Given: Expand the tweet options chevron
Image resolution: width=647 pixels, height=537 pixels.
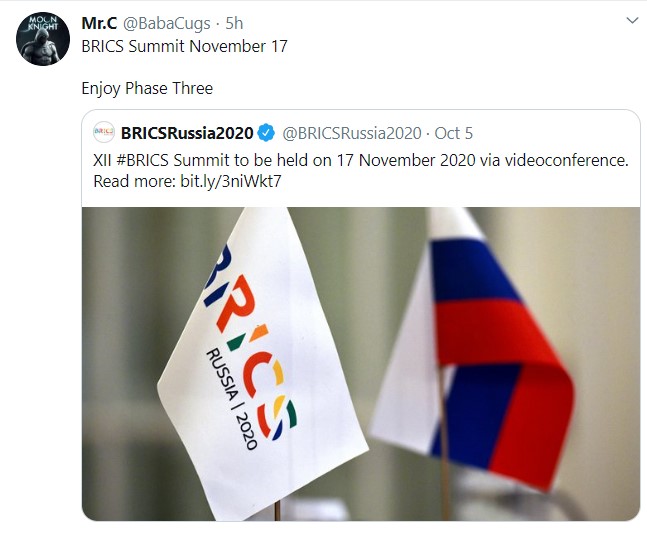Looking at the screenshot, I should [x=631, y=21].
